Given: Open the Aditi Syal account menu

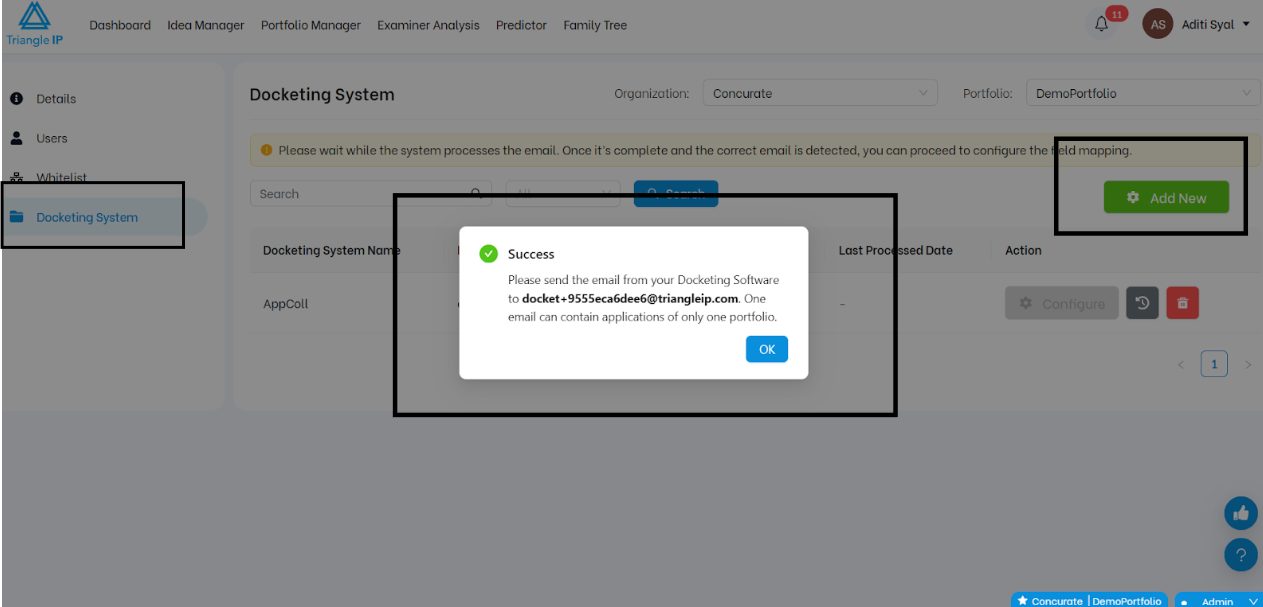Looking at the screenshot, I should click(x=1216, y=25).
